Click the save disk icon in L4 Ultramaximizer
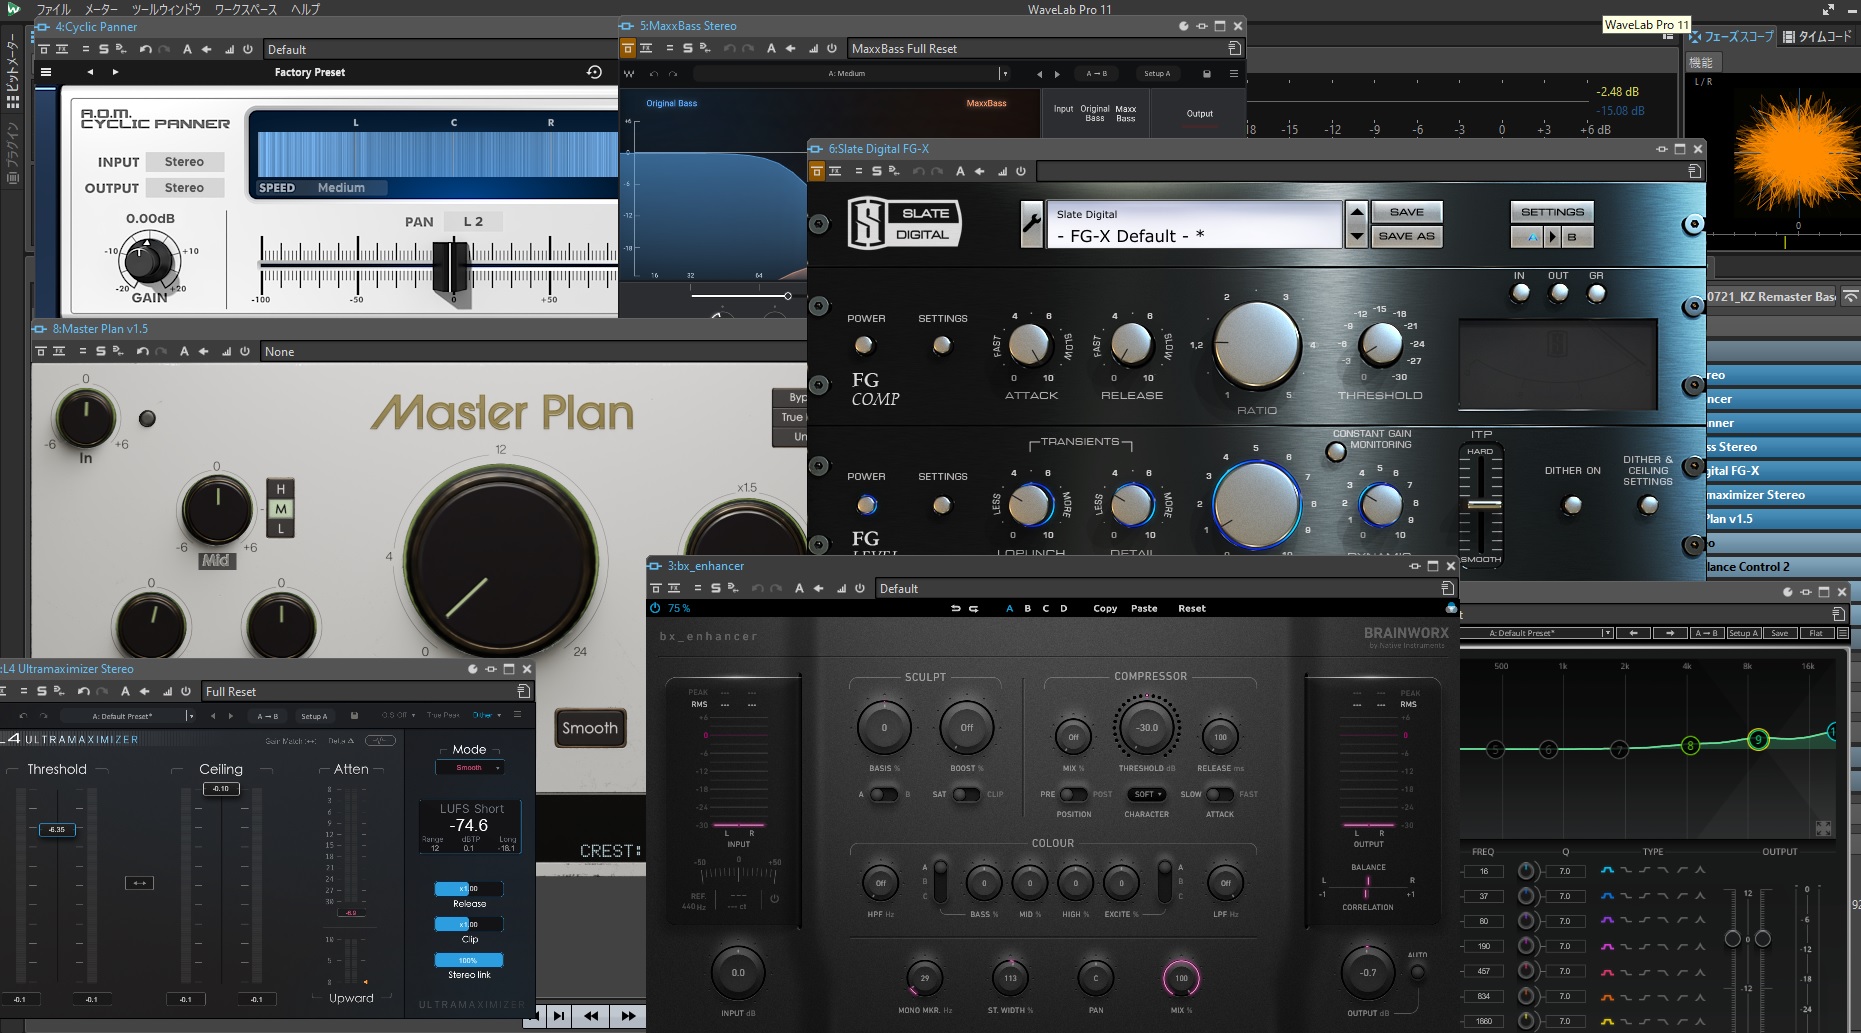 click(x=354, y=716)
